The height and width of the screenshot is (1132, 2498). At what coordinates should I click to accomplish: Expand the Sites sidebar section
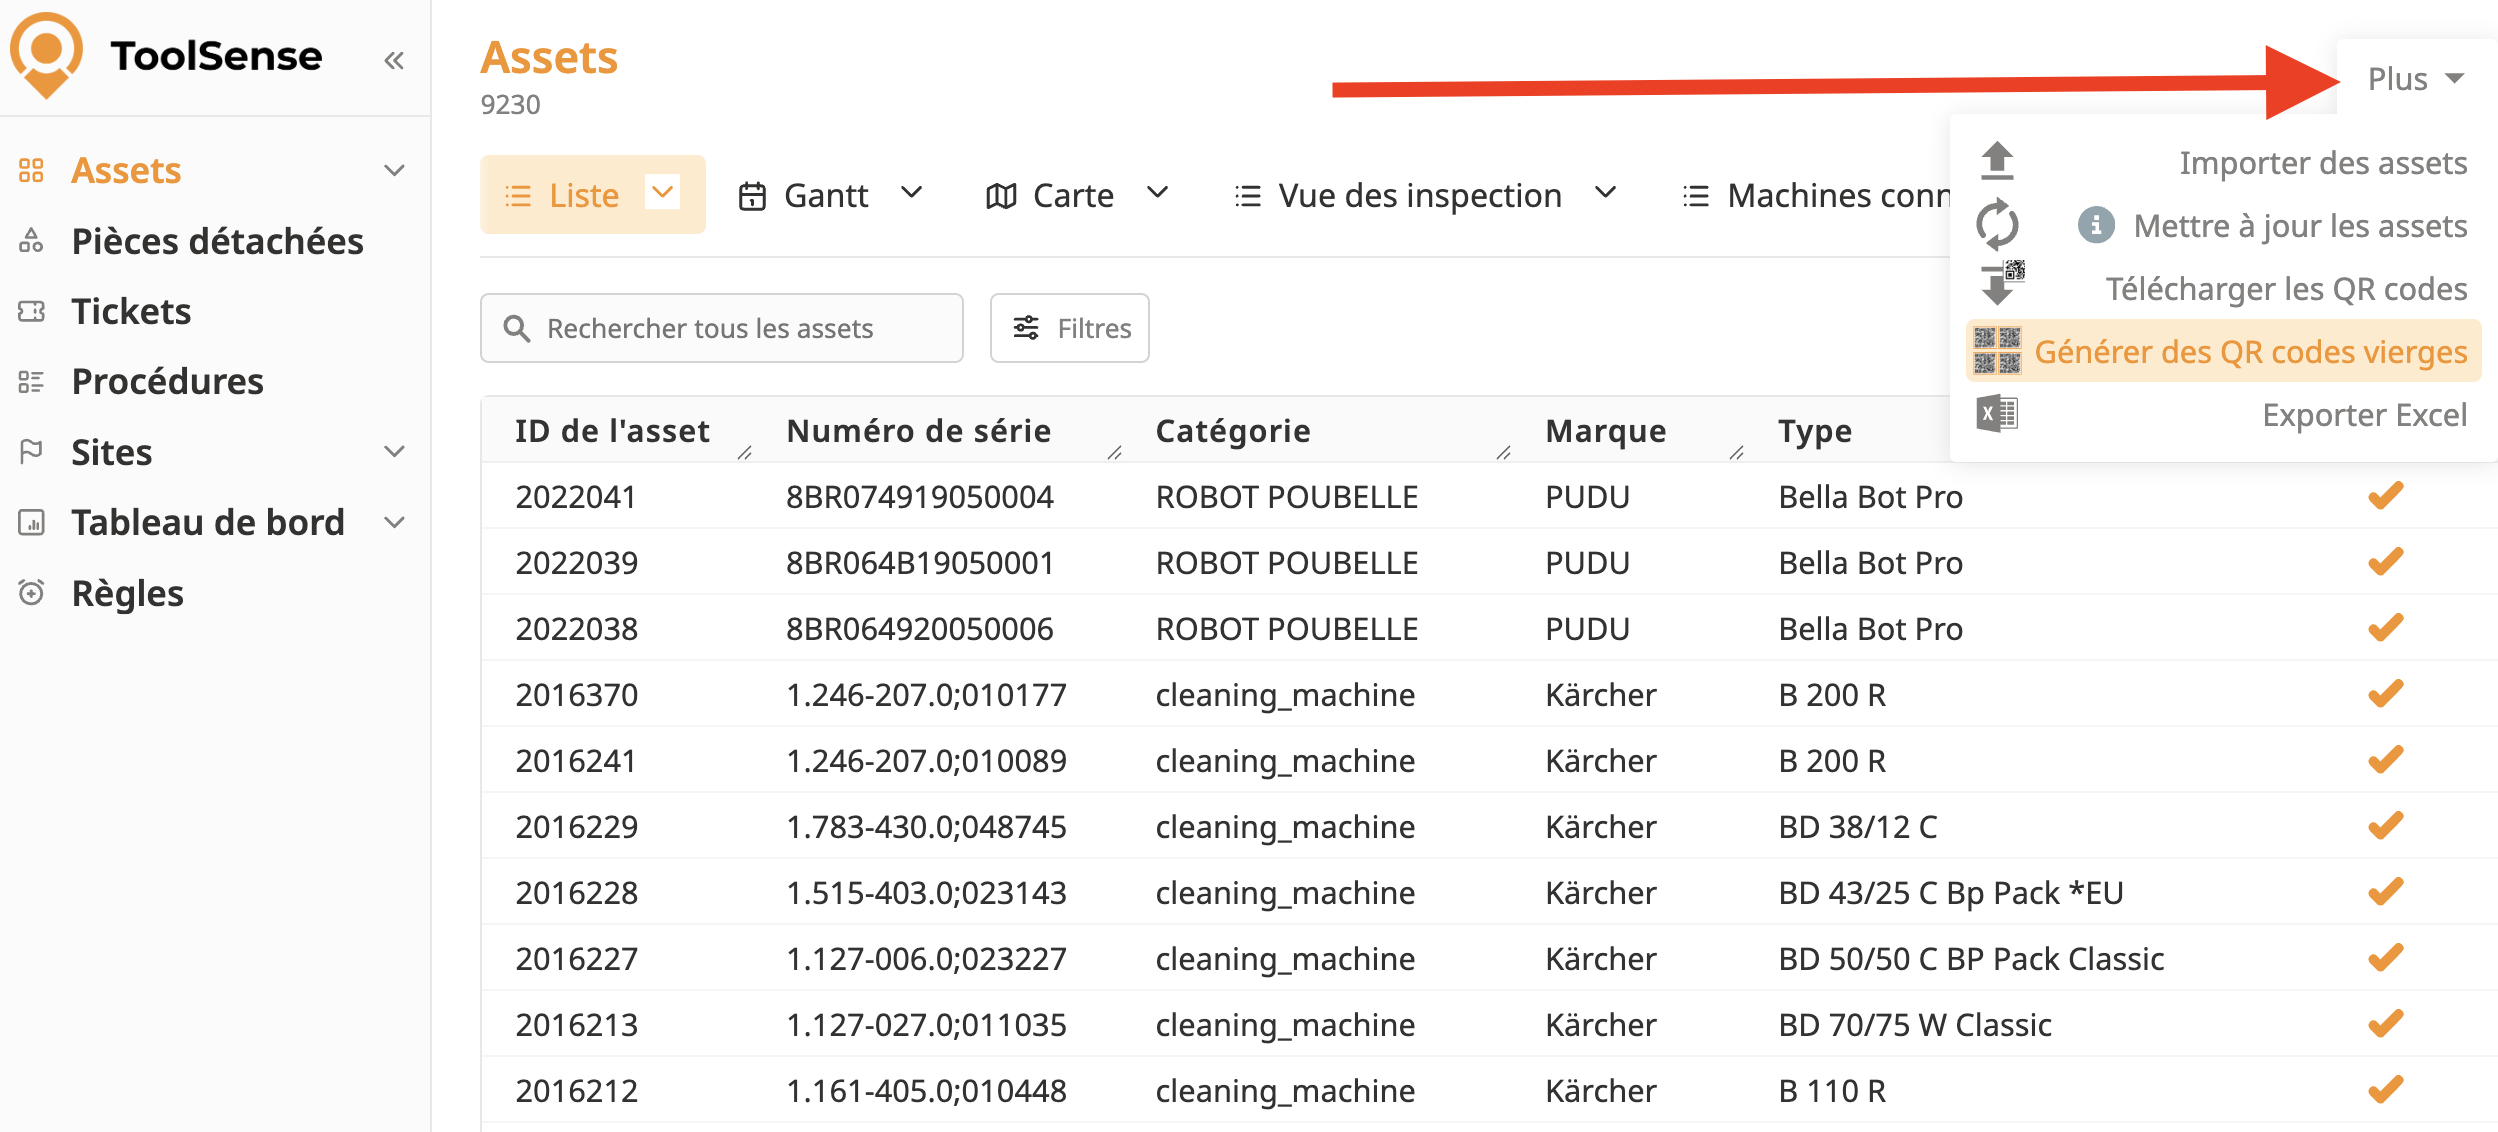pos(395,452)
